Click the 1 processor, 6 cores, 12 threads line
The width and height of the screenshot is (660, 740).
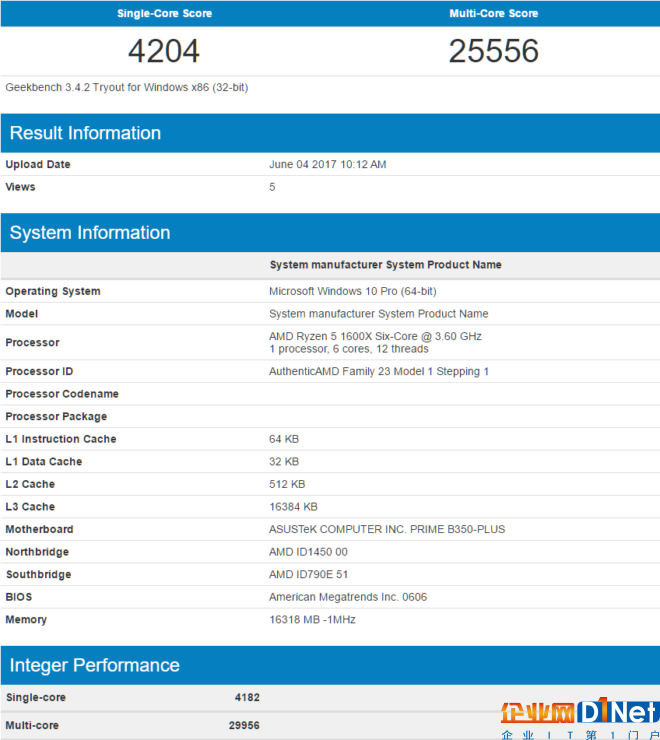[349, 349]
